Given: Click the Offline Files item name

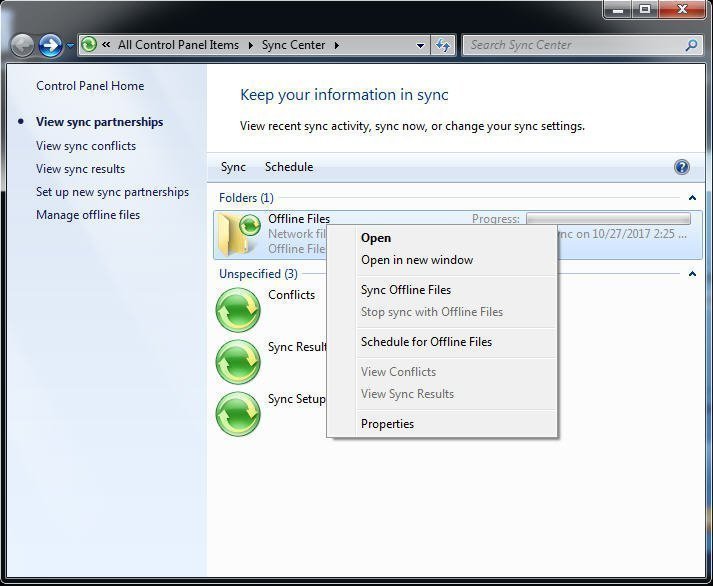Looking at the screenshot, I should coord(299,219).
